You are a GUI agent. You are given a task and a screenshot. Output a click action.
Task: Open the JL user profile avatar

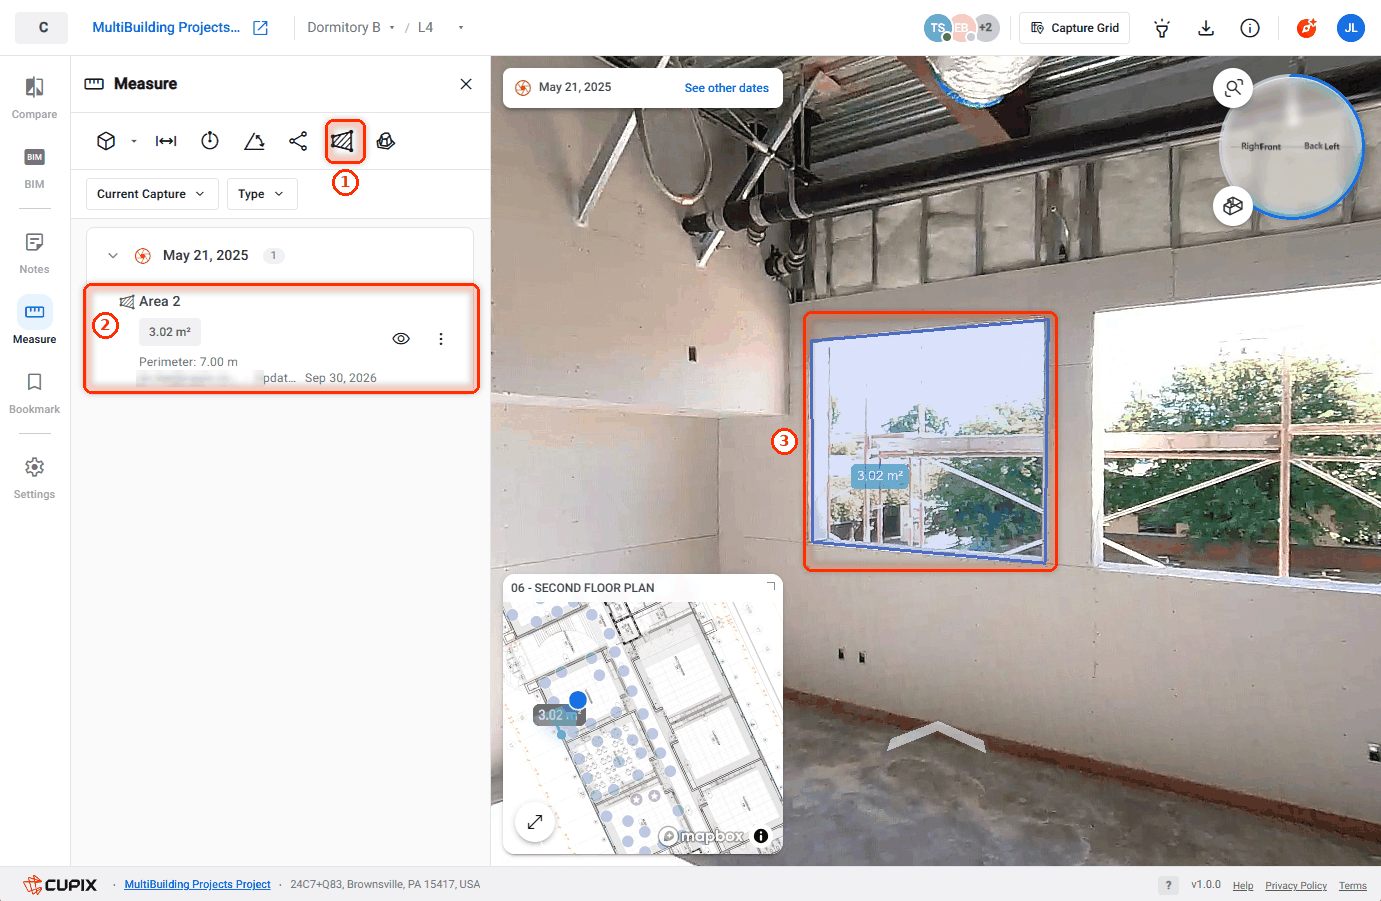(1351, 28)
